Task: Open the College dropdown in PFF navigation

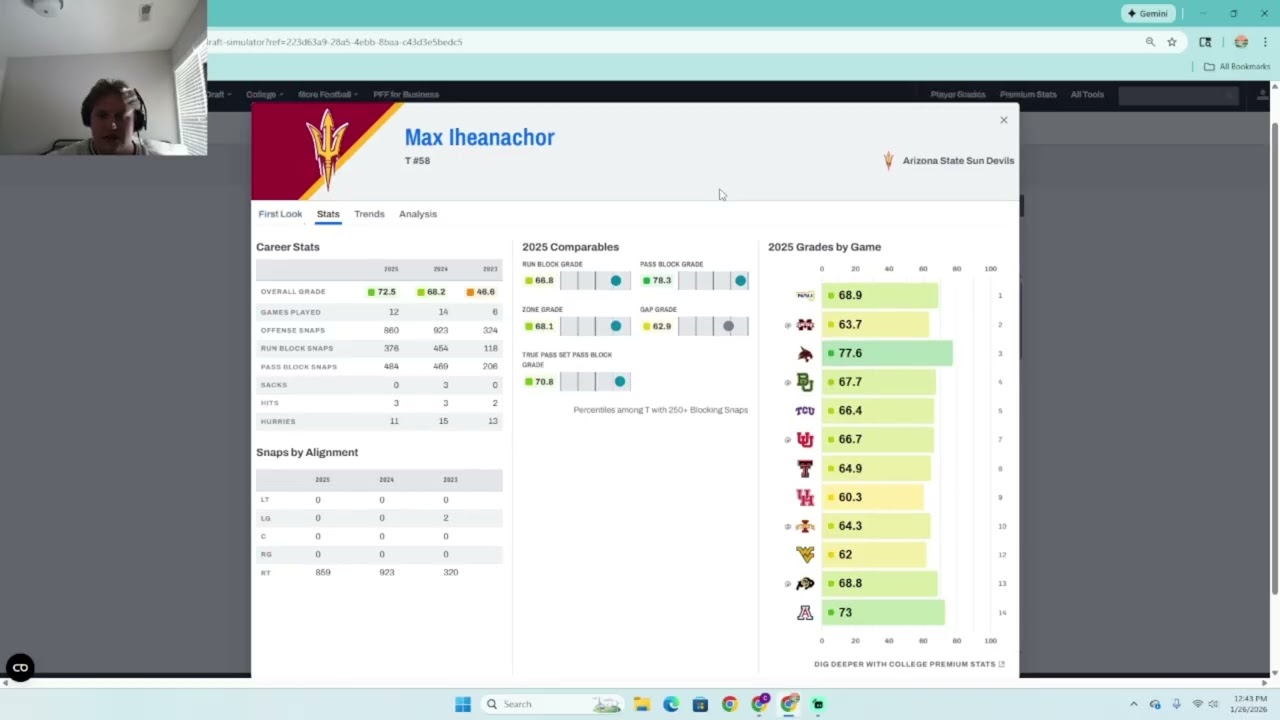Action: click(x=265, y=94)
